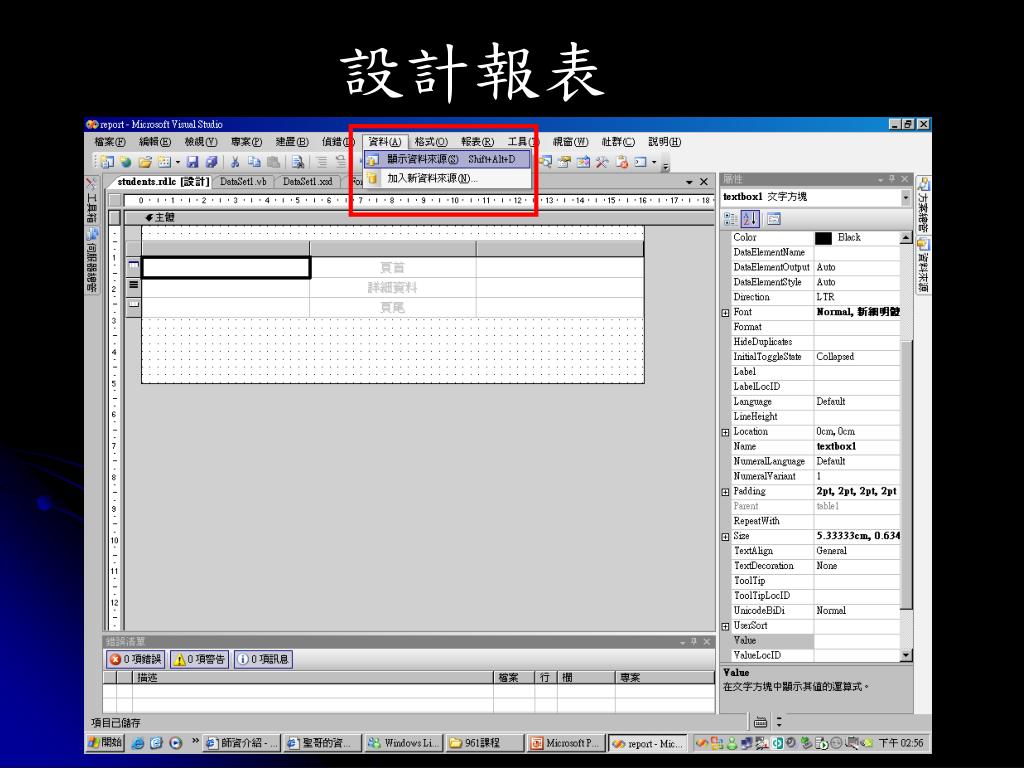Open the active files dropdown arrow next to tabs
Screen dimensions: 1024x768
pyautogui.click(x=689, y=182)
